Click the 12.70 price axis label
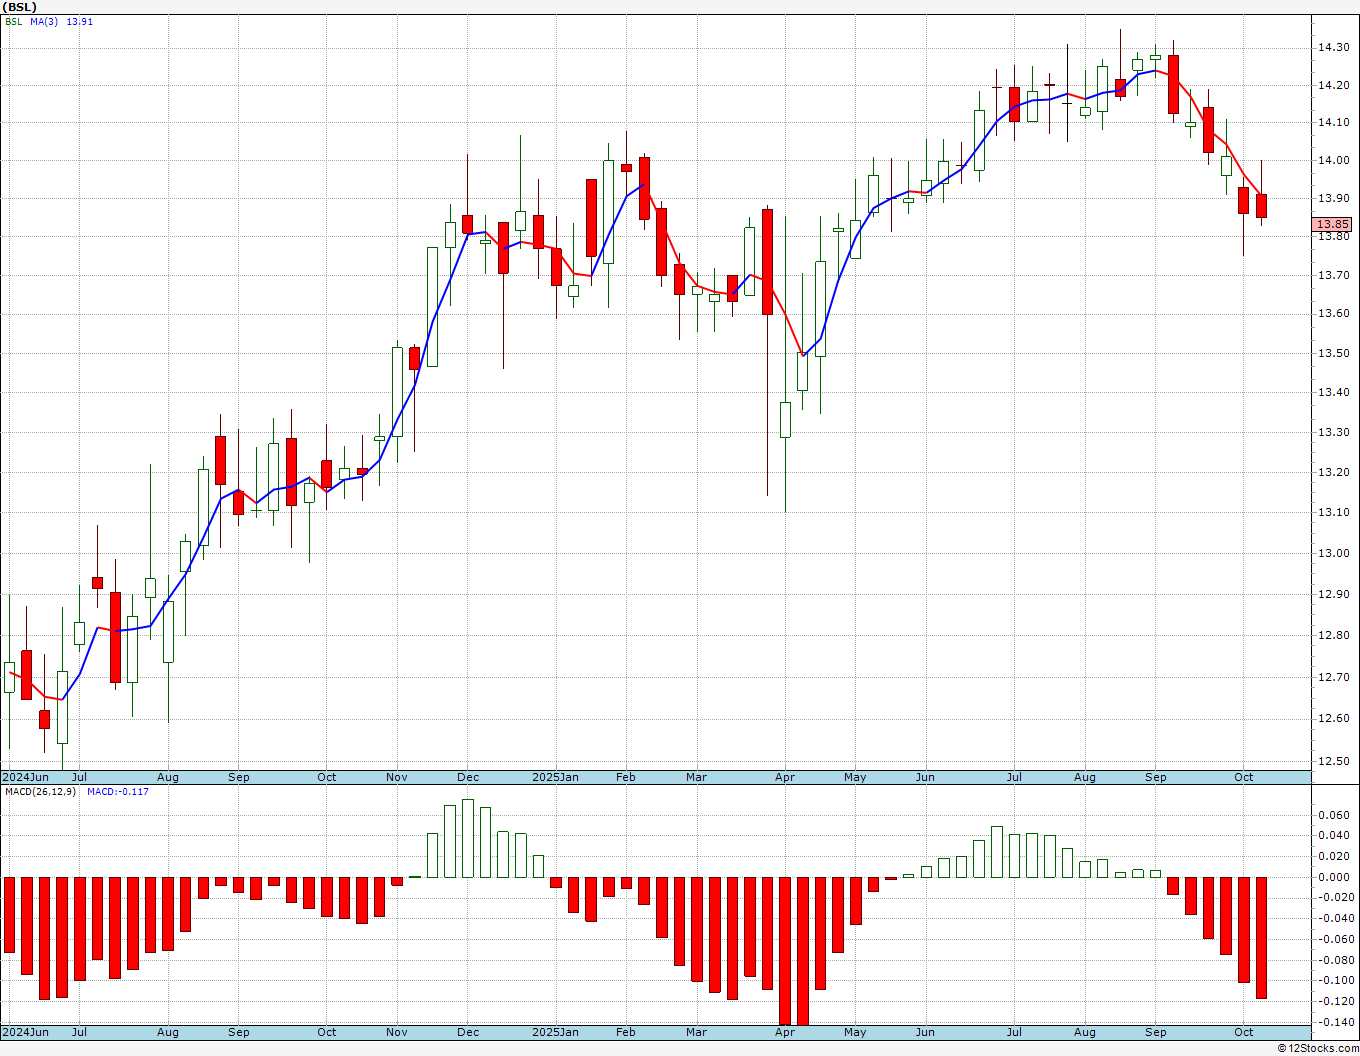 1333,677
